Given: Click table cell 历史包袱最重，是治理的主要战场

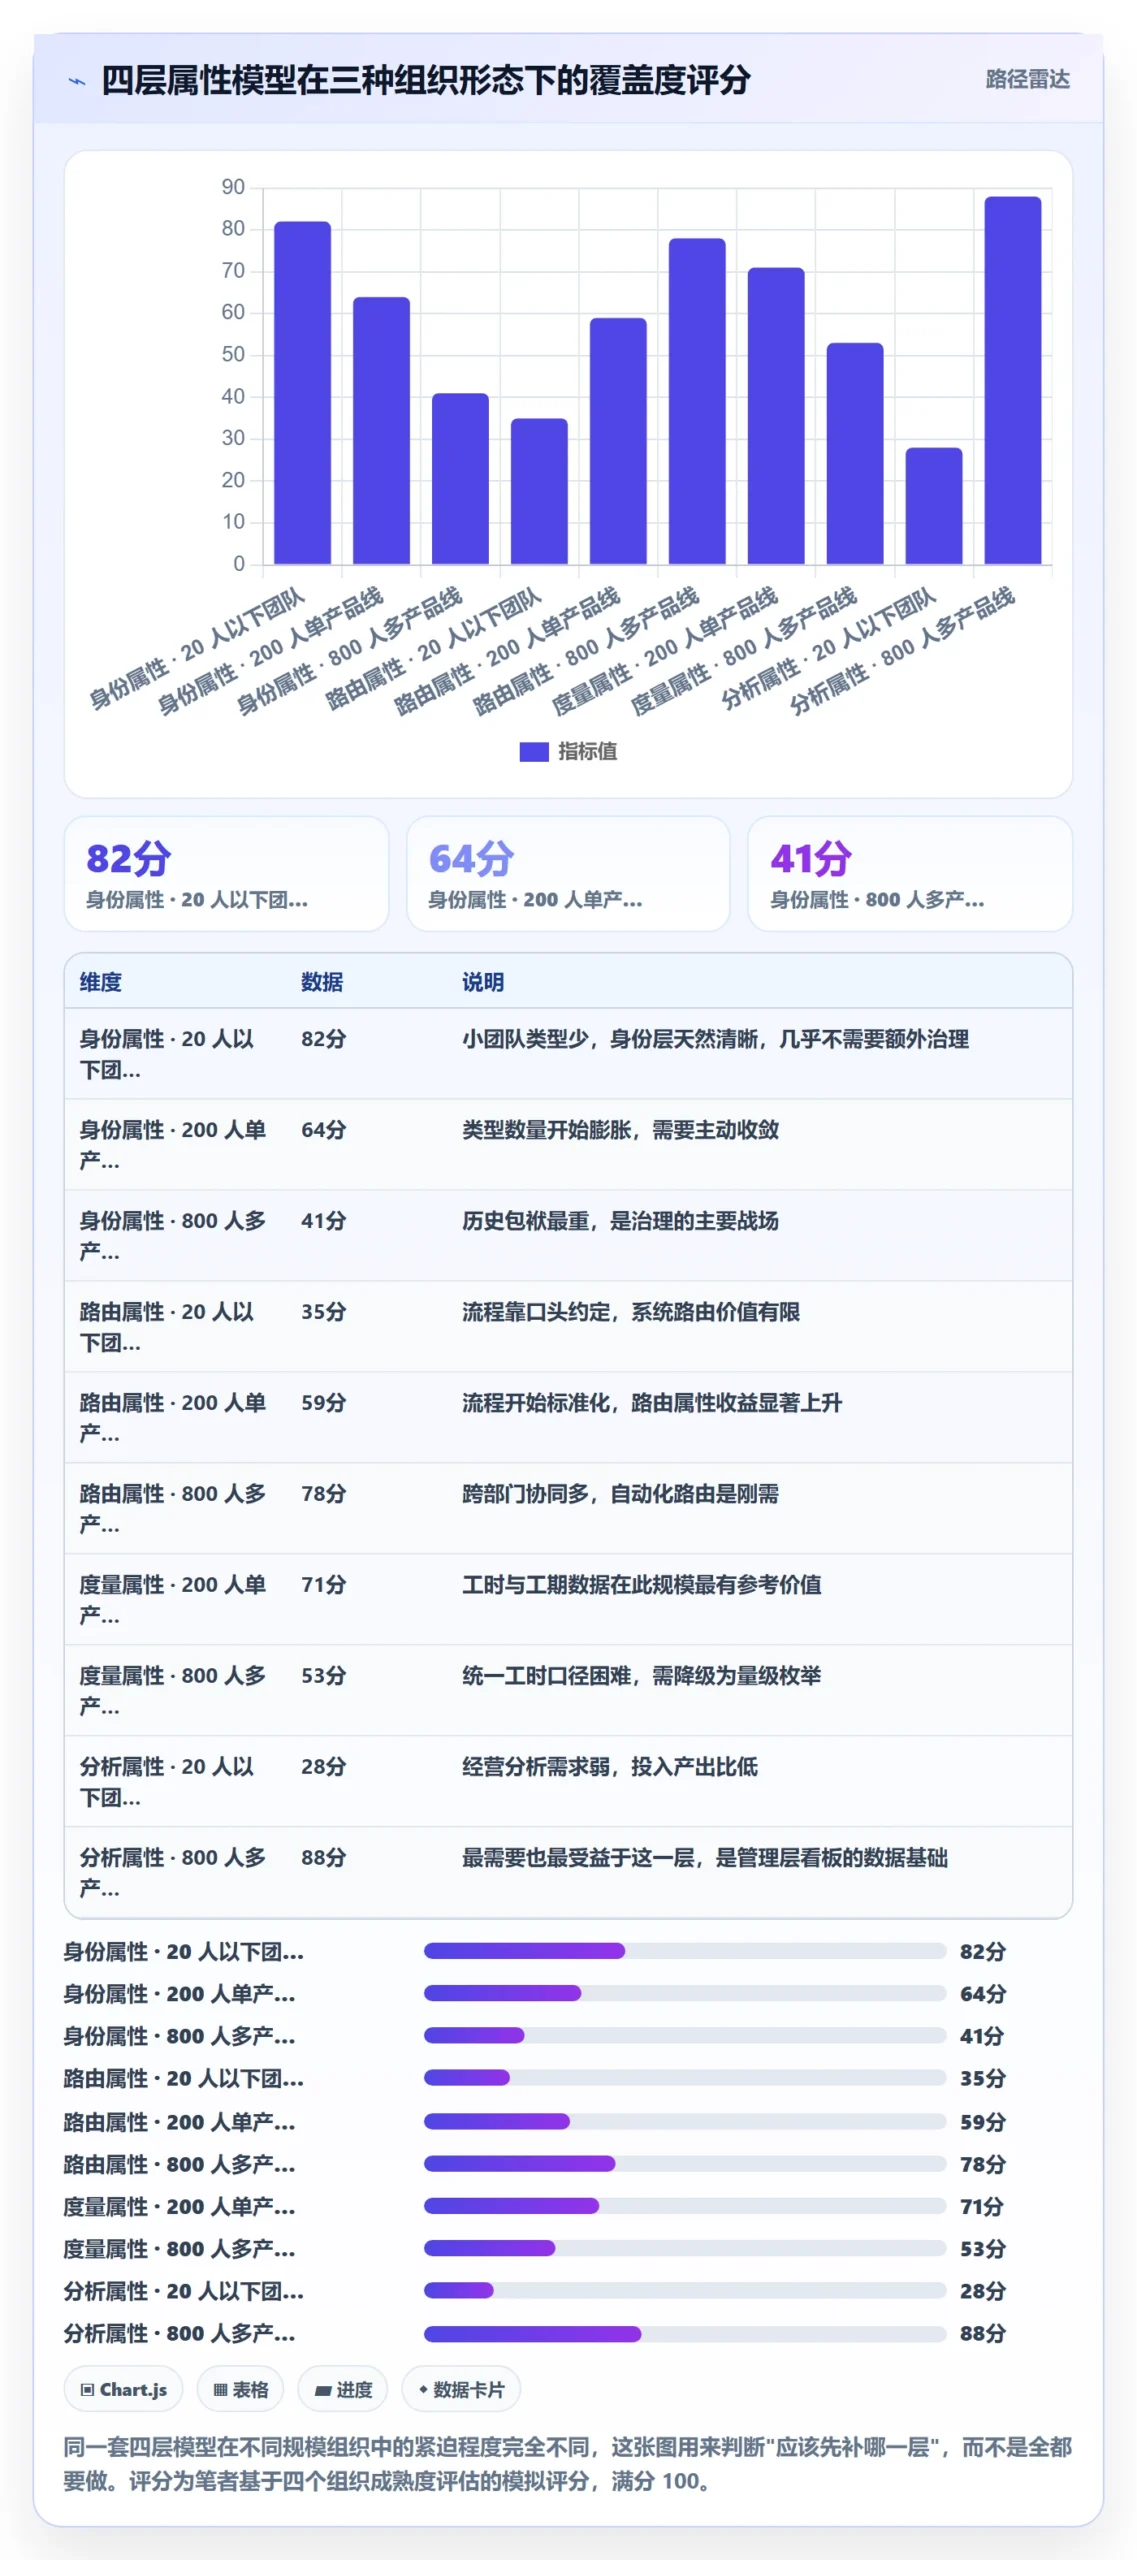Looking at the screenshot, I should [620, 1221].
